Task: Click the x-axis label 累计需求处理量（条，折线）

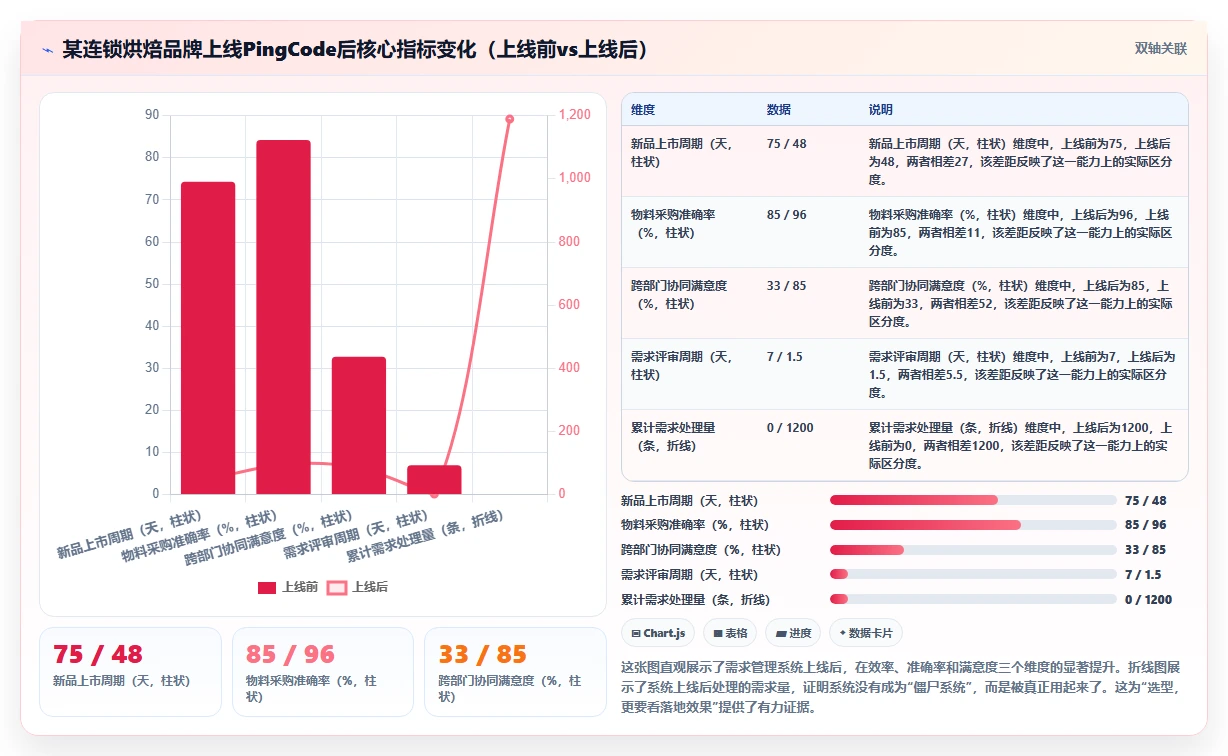Action: click(424, 537)
